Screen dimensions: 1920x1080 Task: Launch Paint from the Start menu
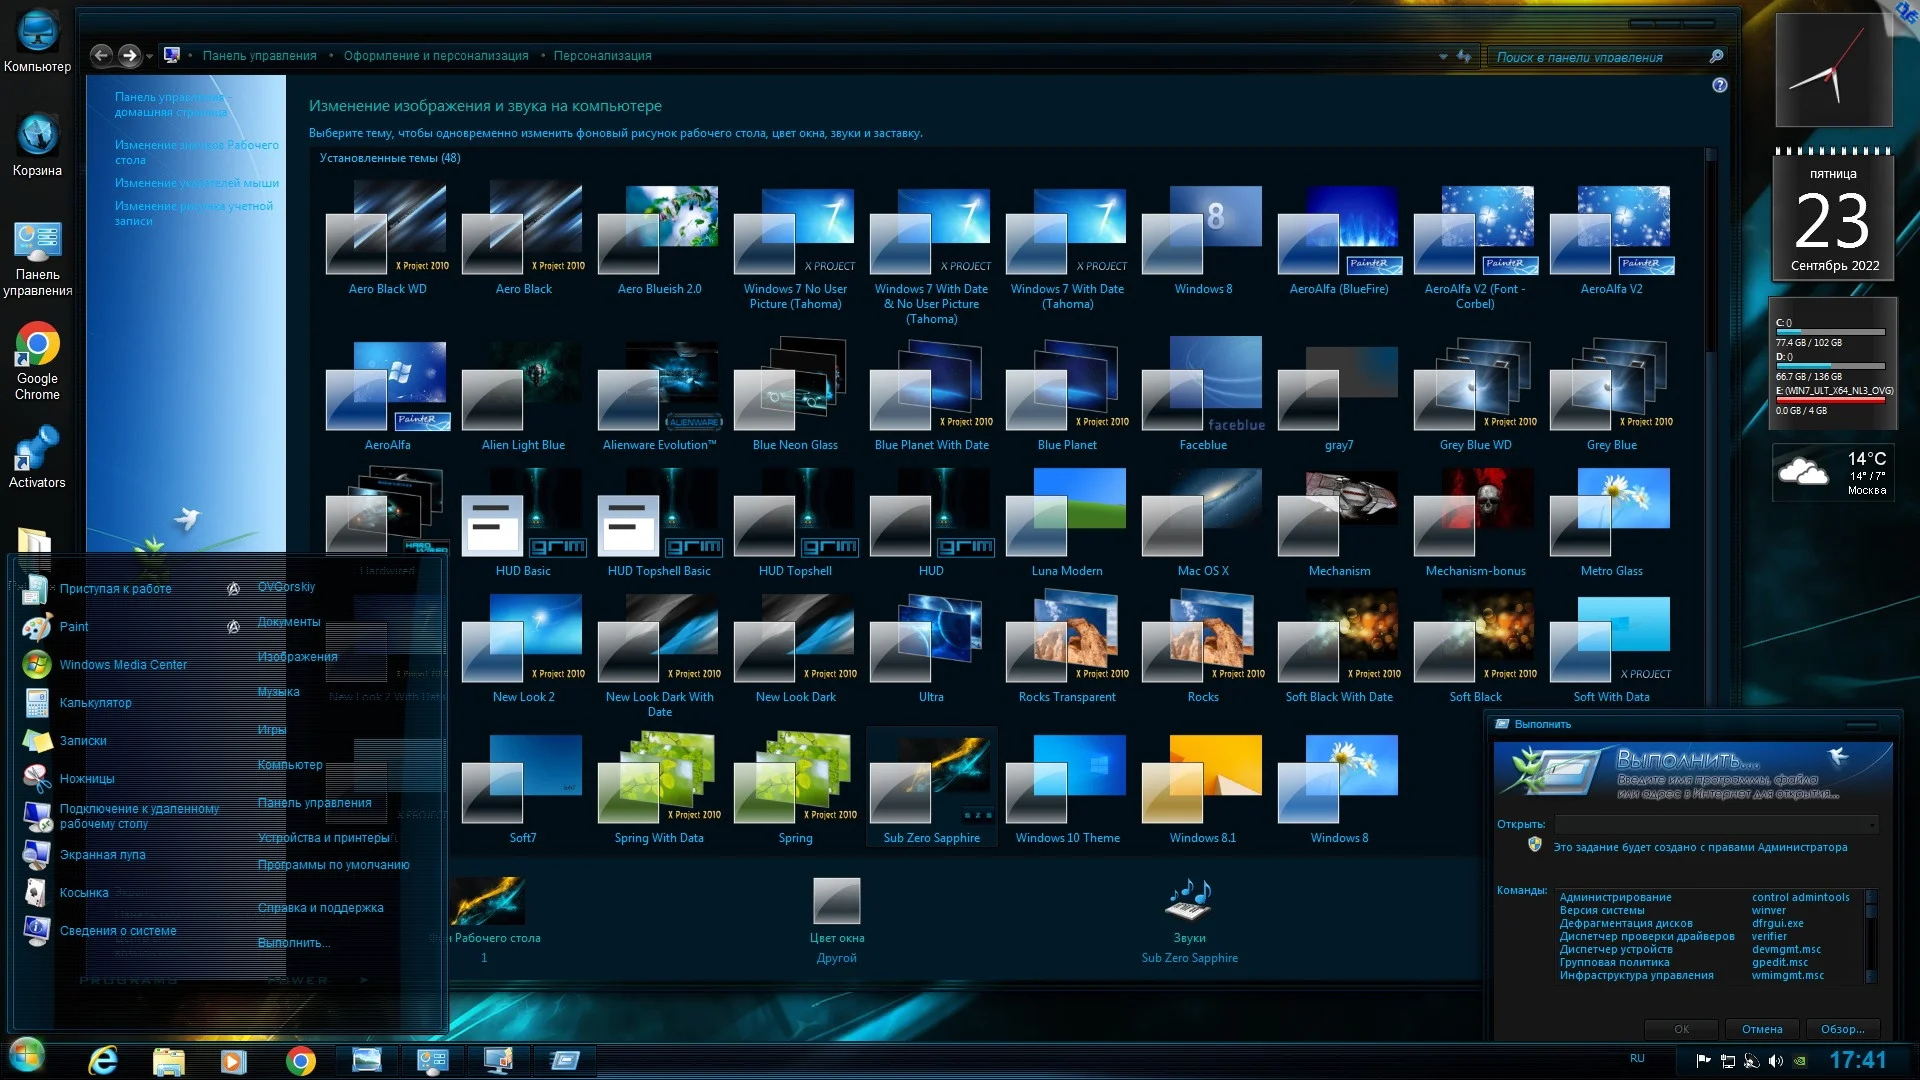[73, 627]
